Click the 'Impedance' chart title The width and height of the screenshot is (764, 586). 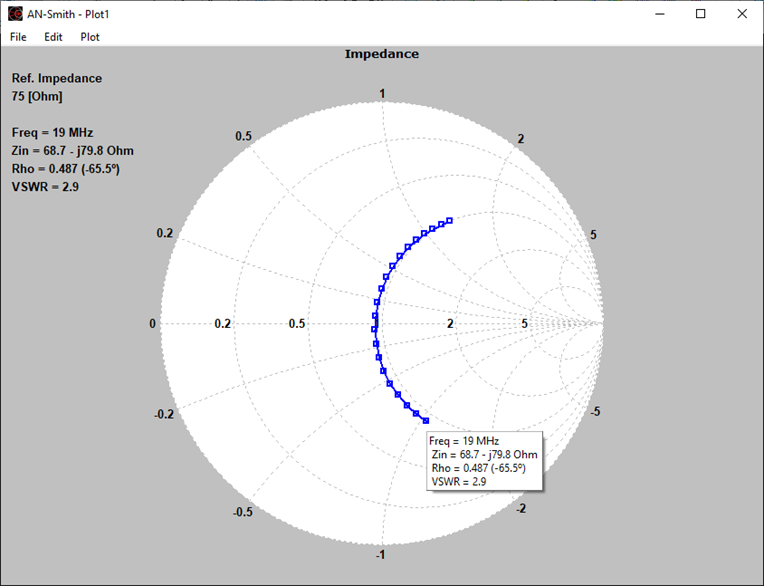click(x=382, y=54)
